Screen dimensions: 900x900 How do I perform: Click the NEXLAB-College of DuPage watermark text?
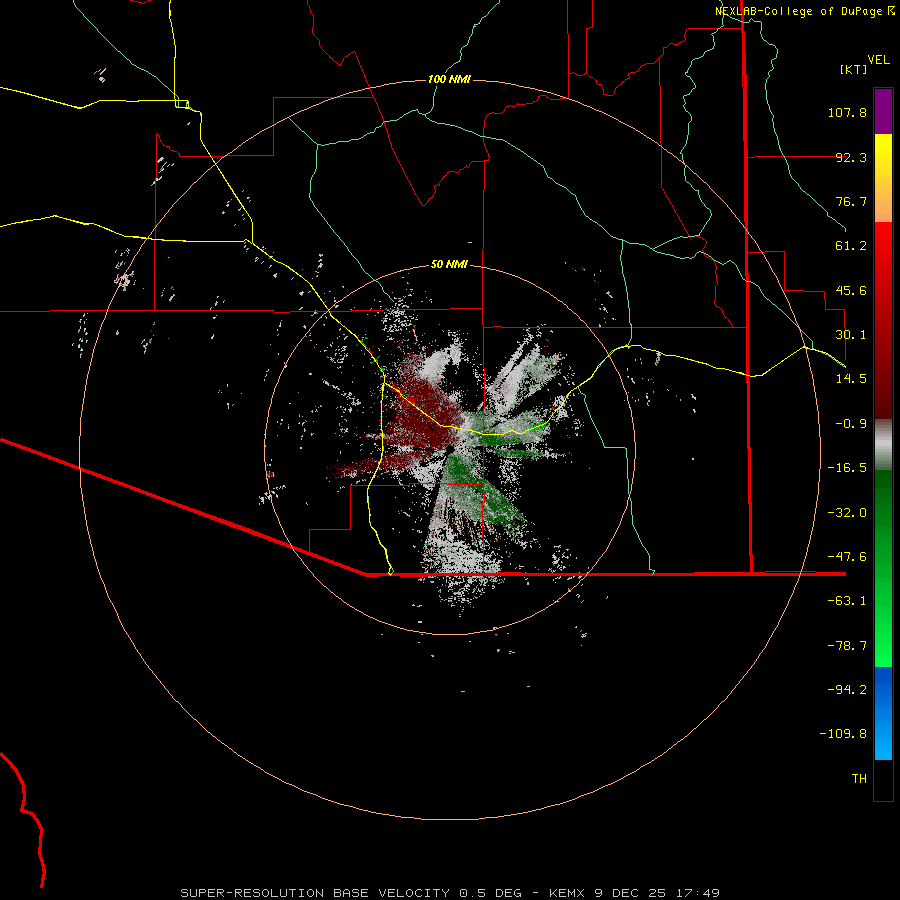[x=804, y=11]
